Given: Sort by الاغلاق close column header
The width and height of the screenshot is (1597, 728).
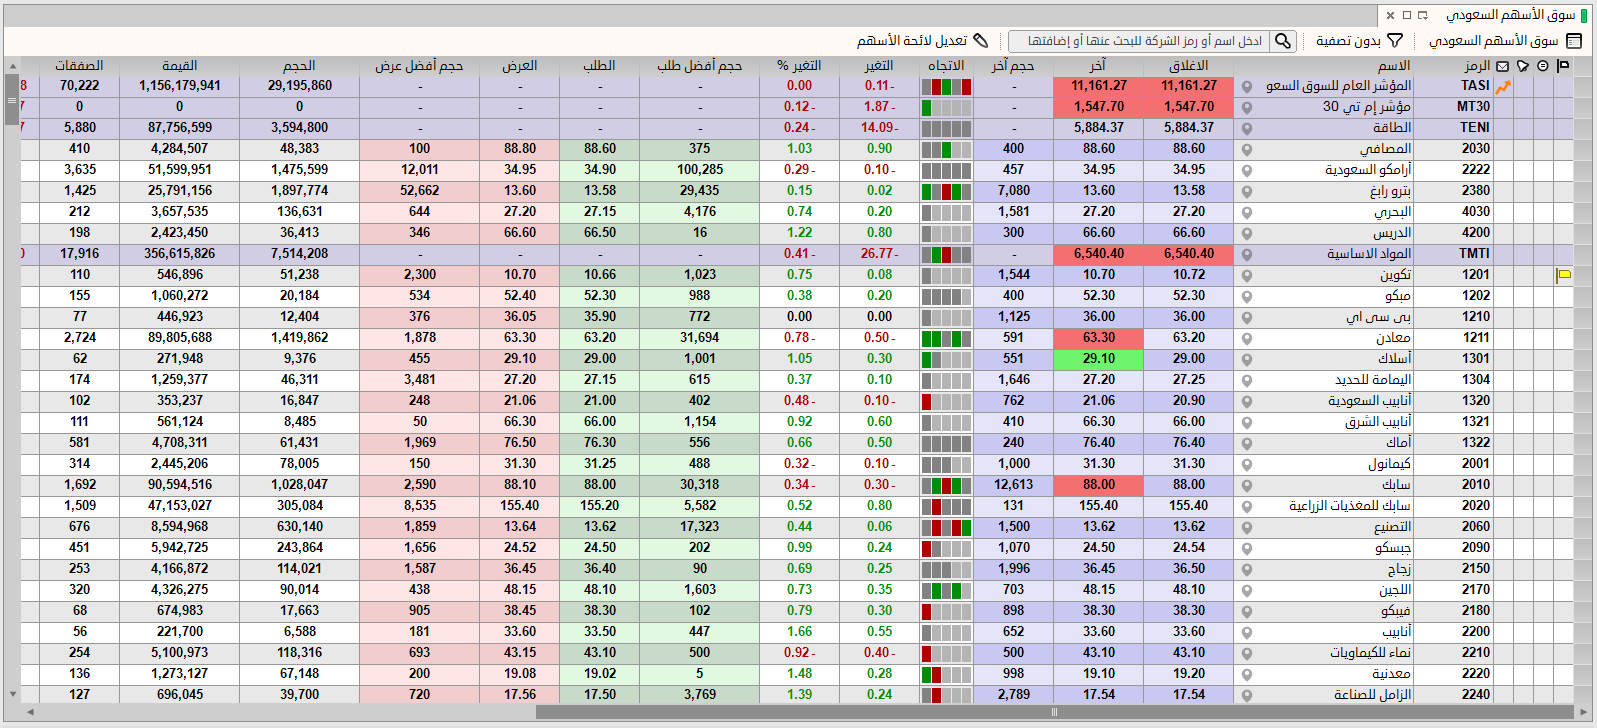Looking at the screenshot, I should (x=1189, y=66).
